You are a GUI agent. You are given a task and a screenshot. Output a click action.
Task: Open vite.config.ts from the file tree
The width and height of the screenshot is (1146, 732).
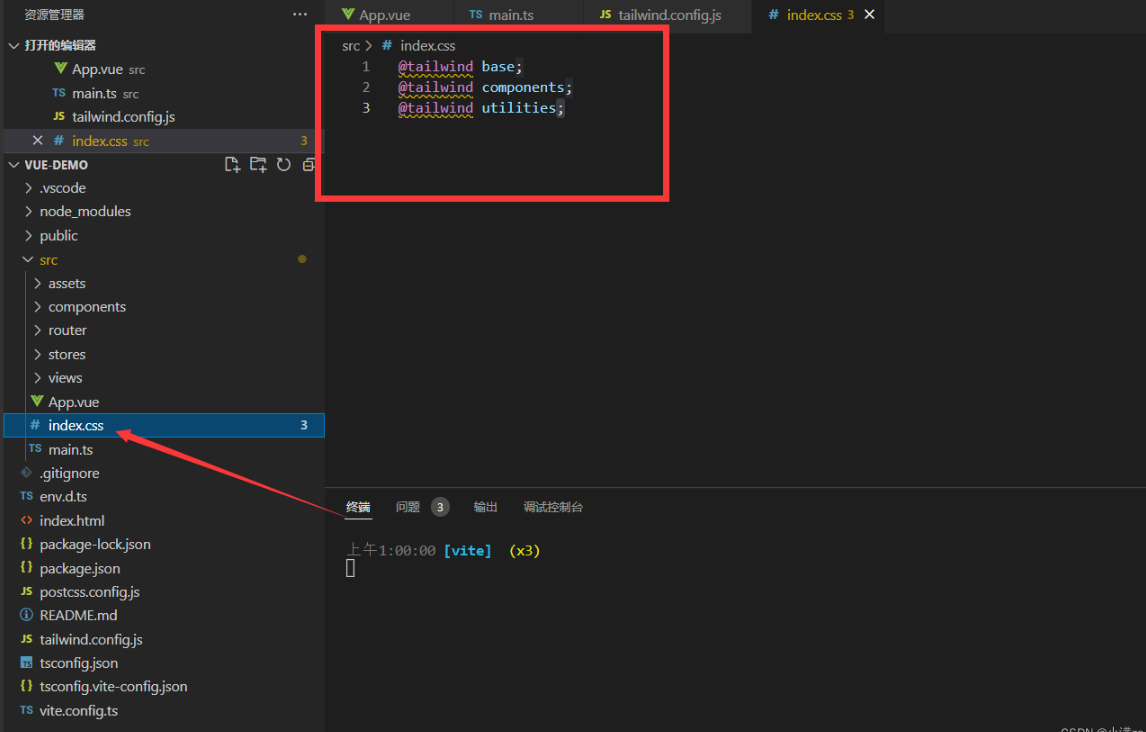pyautogui.click(x=78, y=711)
